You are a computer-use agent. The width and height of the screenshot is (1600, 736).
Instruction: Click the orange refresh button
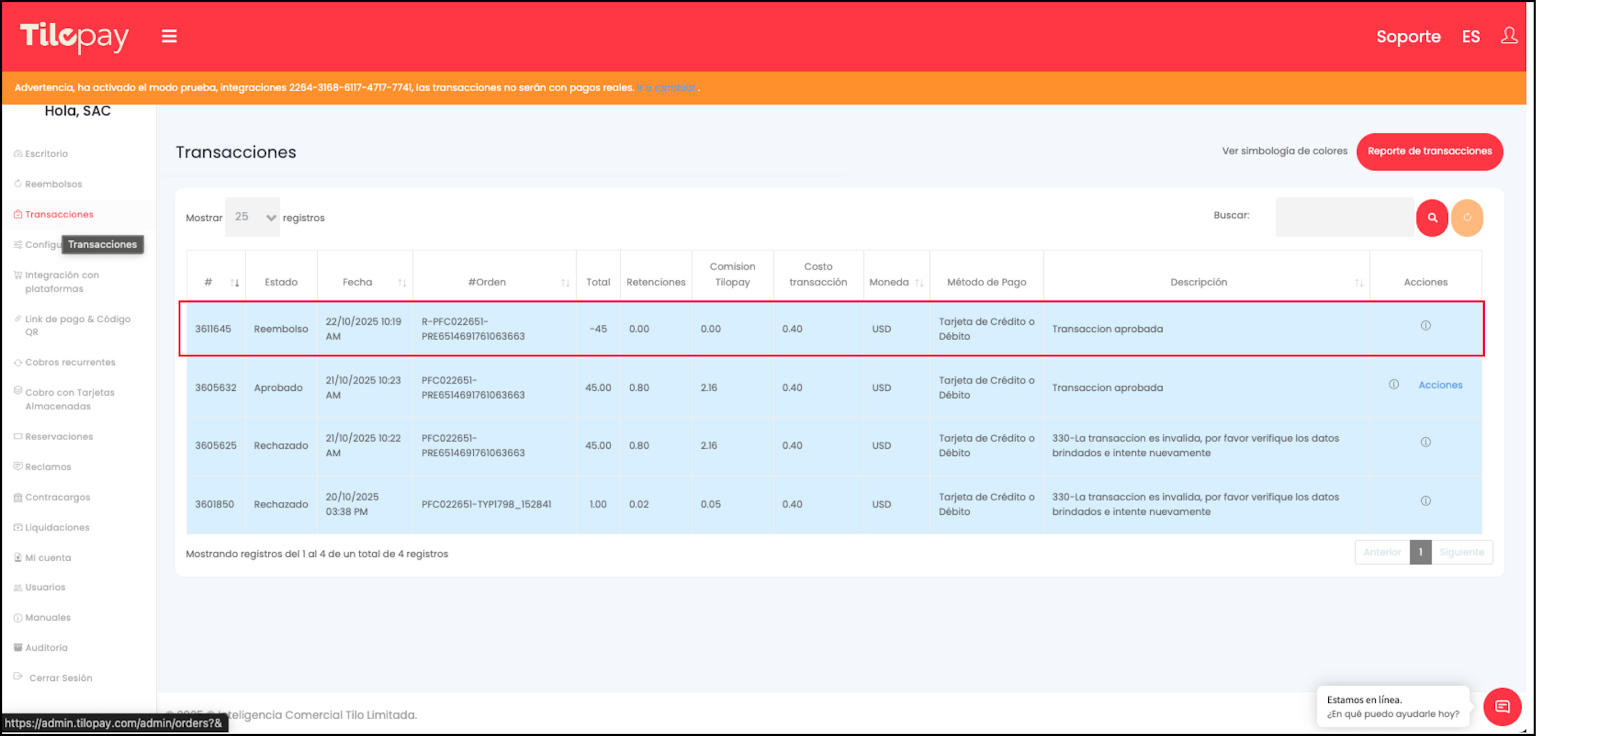pyautogui.click(x=1467, y=217)
